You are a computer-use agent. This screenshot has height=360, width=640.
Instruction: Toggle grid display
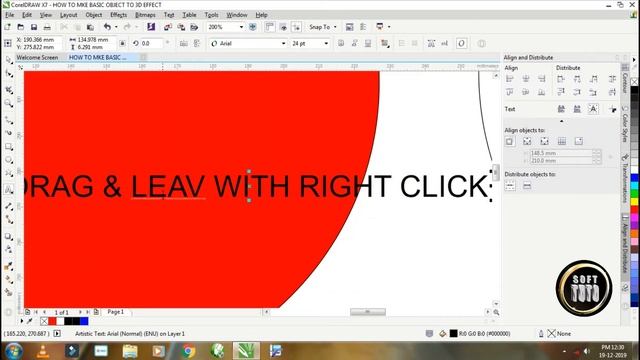click(283, 27)
